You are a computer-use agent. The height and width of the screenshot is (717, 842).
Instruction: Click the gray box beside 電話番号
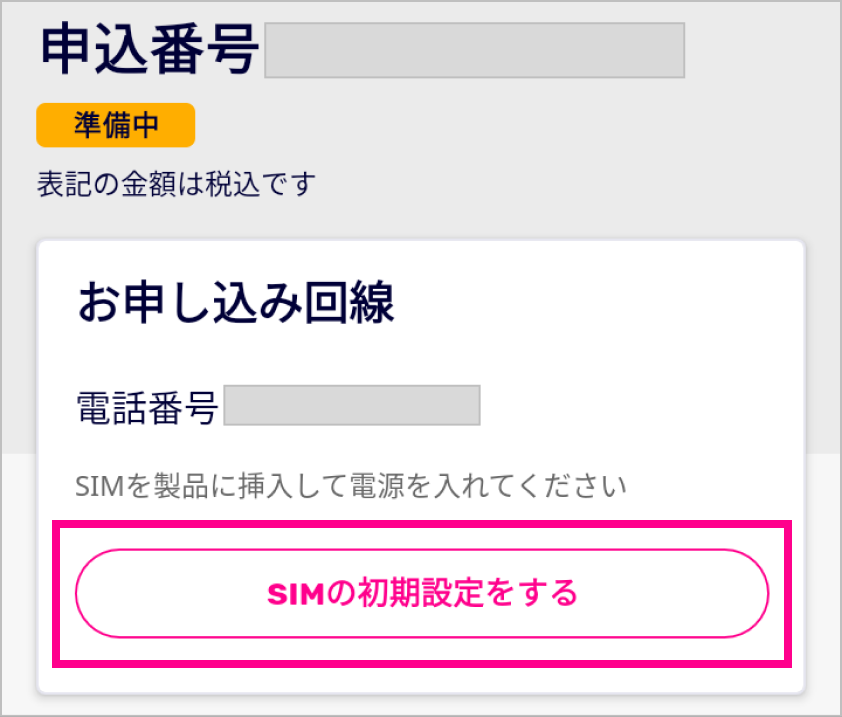click(352, 406)
